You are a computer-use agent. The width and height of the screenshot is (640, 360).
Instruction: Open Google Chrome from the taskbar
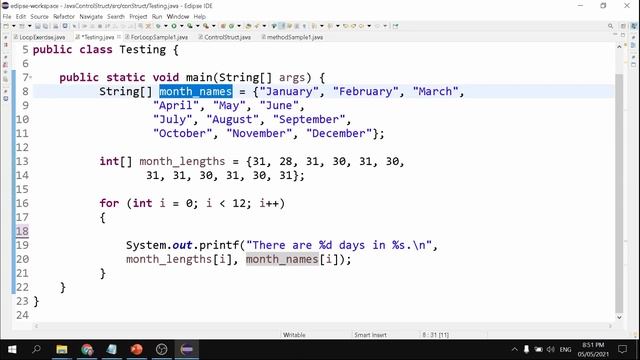[87, 349]
